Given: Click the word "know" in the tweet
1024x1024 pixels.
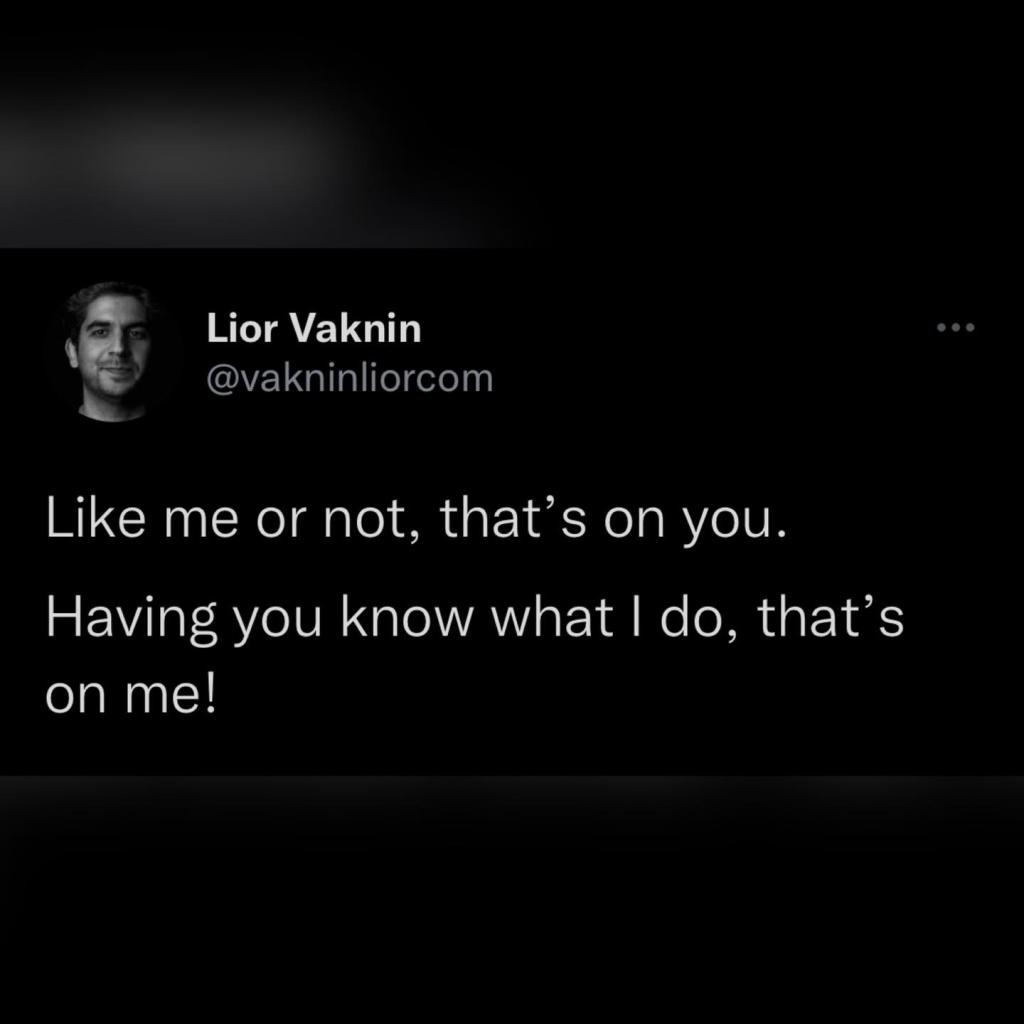Looking at the screenshot, I should pyautogui.click(x=406, y=616).
